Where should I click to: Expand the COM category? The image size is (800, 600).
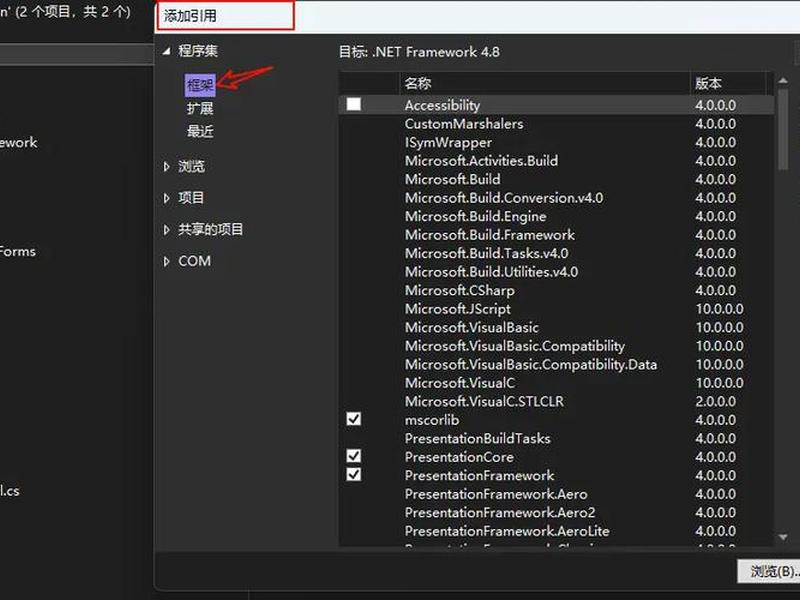[166, 261]
